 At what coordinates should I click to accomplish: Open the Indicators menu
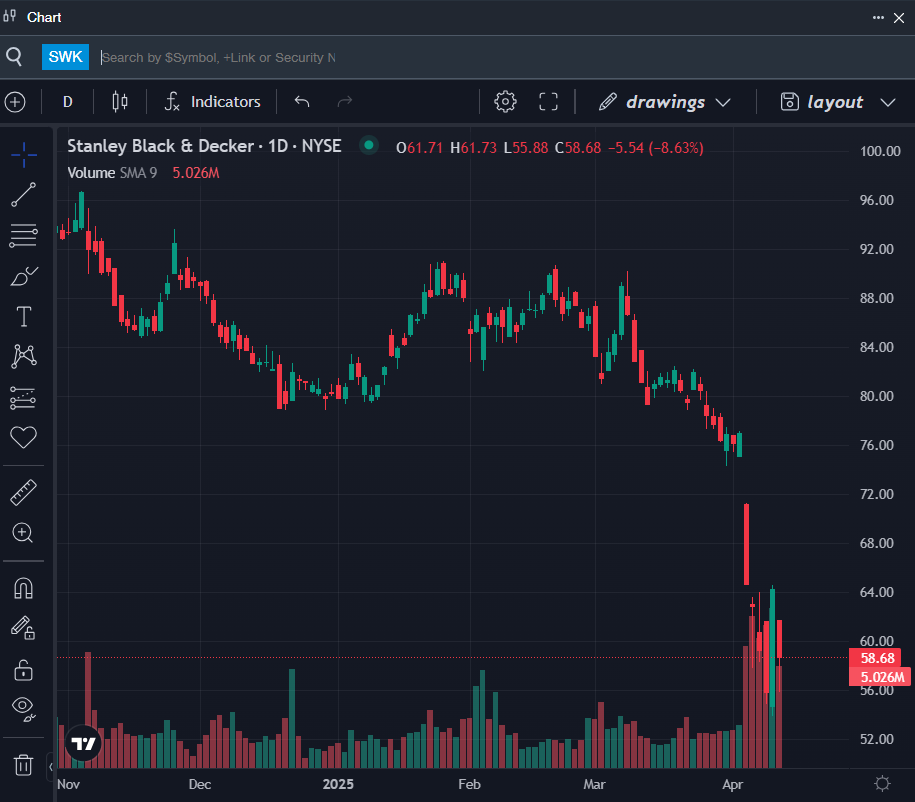coord(212,102)
